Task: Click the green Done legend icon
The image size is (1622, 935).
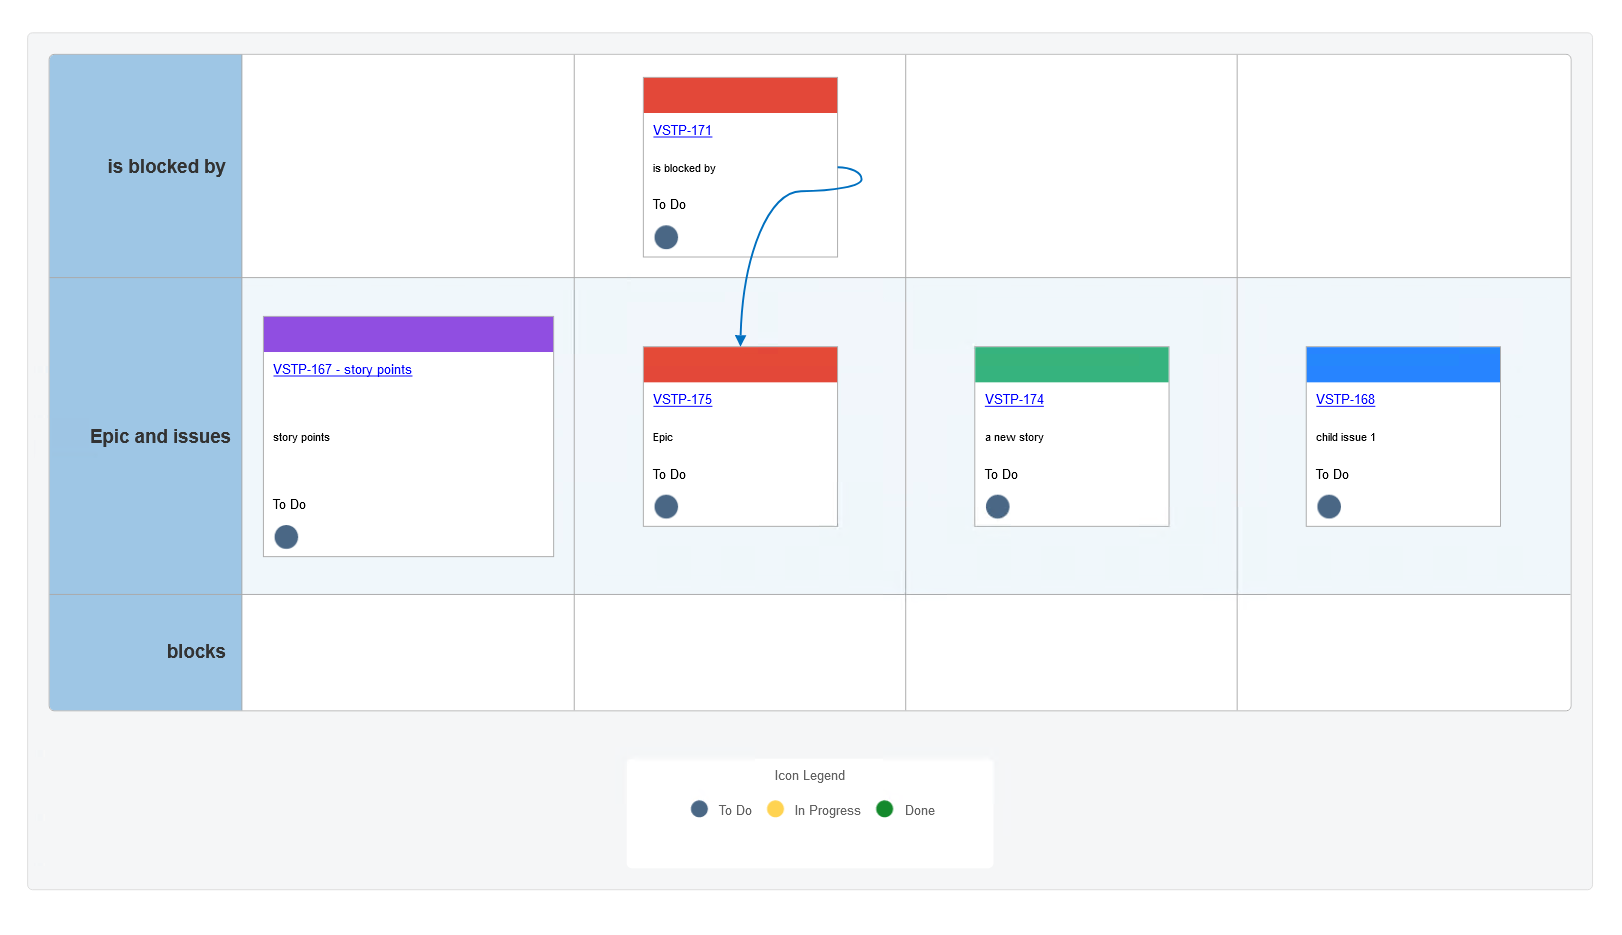Action: [884, 809]
